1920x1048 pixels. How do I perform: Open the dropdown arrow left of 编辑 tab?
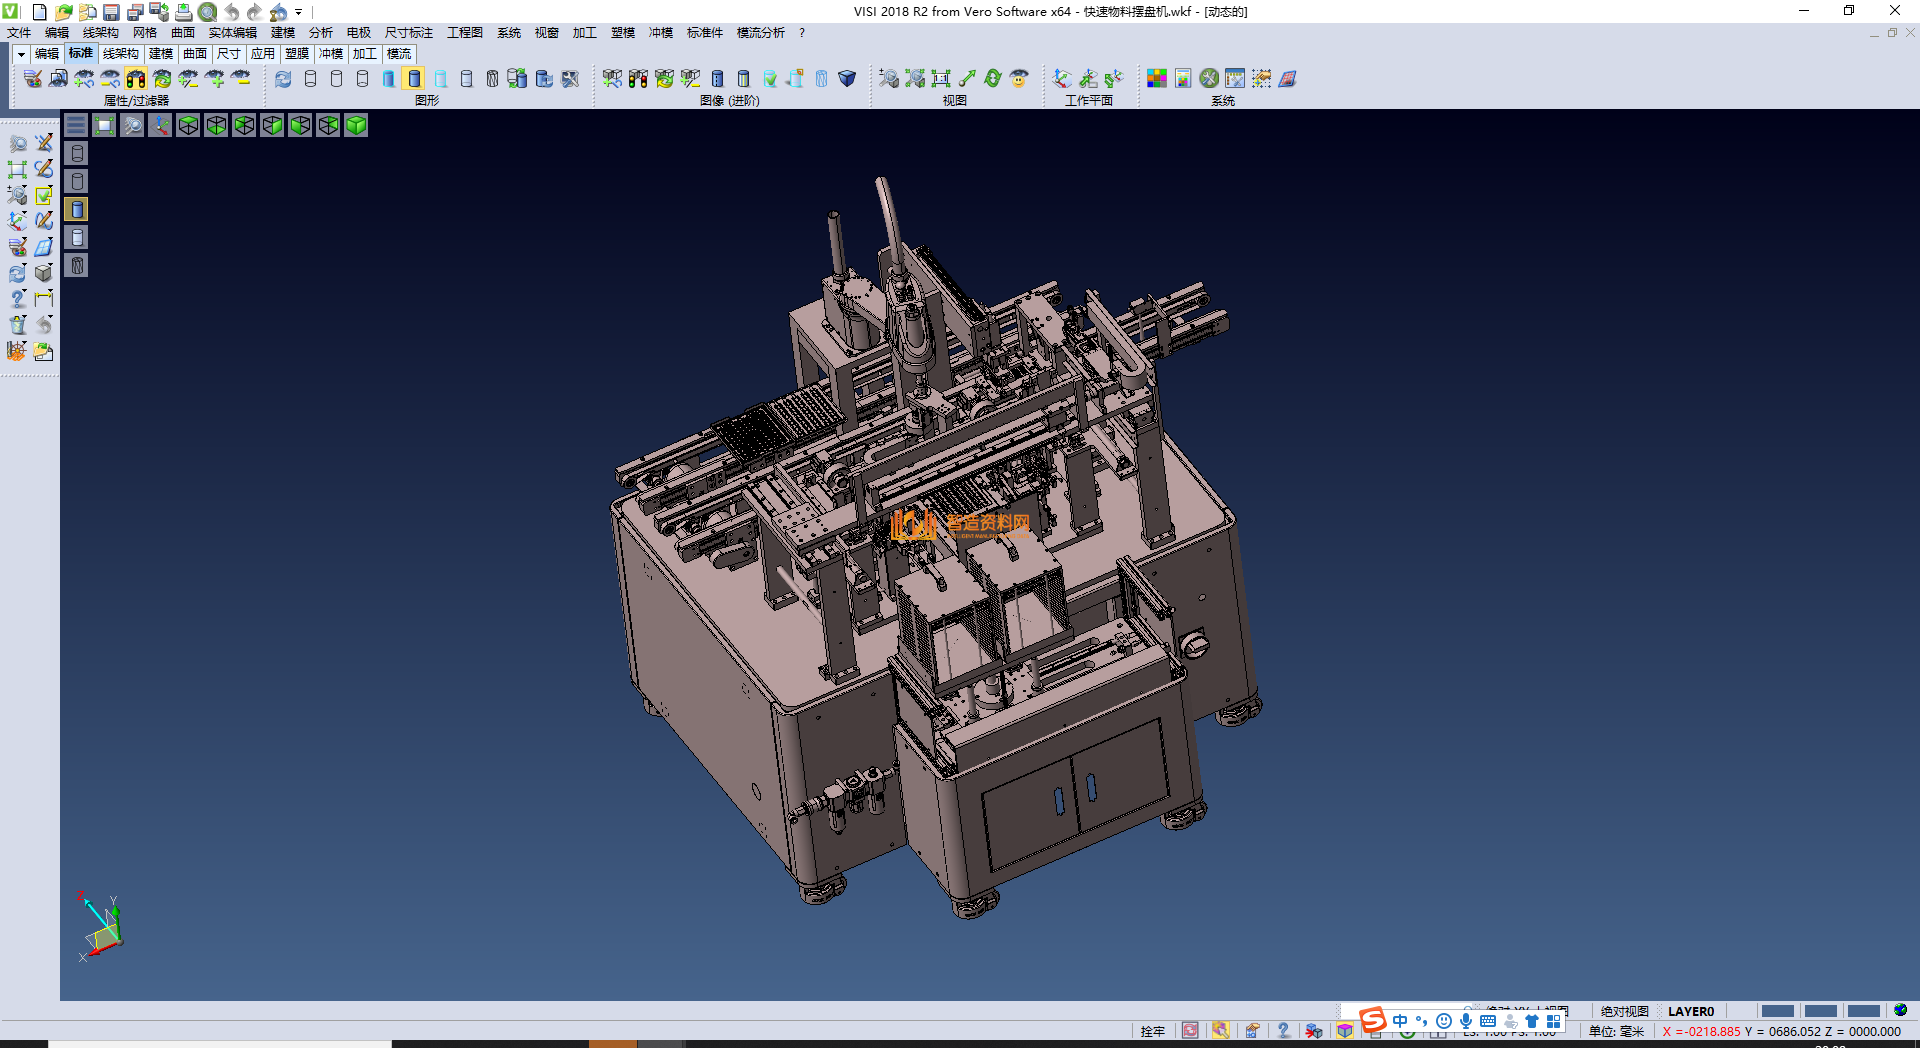[20, 54]
